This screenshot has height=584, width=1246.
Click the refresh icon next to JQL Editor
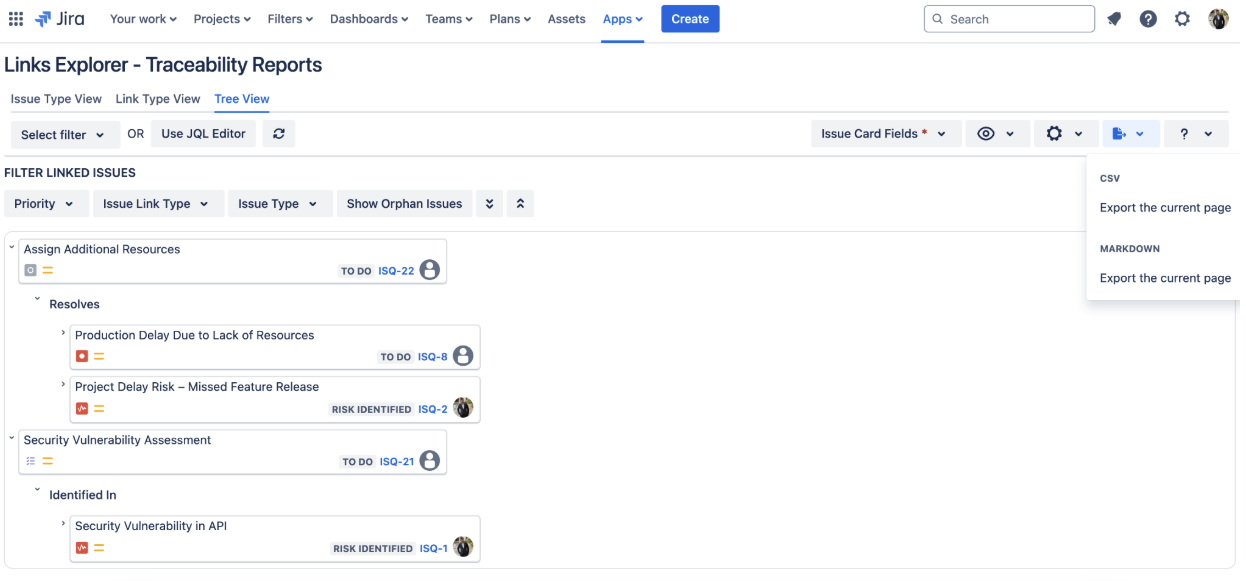tap(279, 134)
